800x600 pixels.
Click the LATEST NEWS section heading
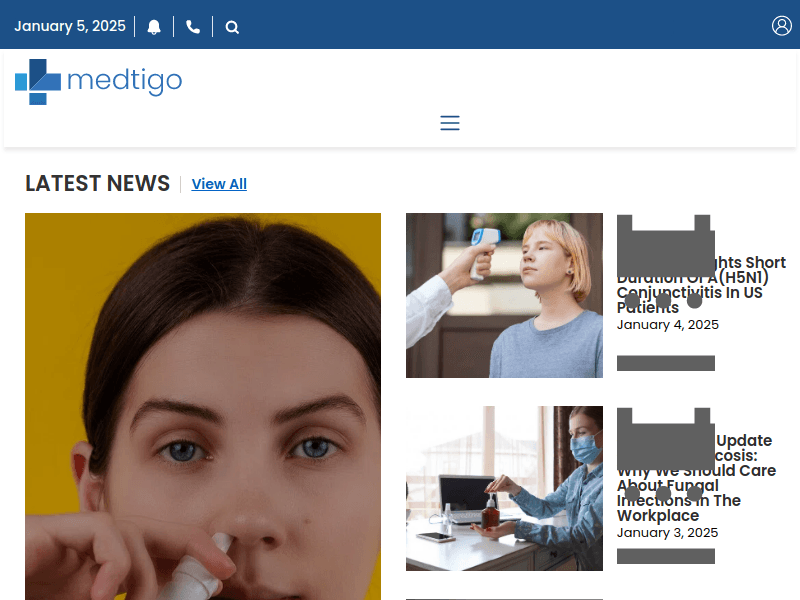point(97,183)
